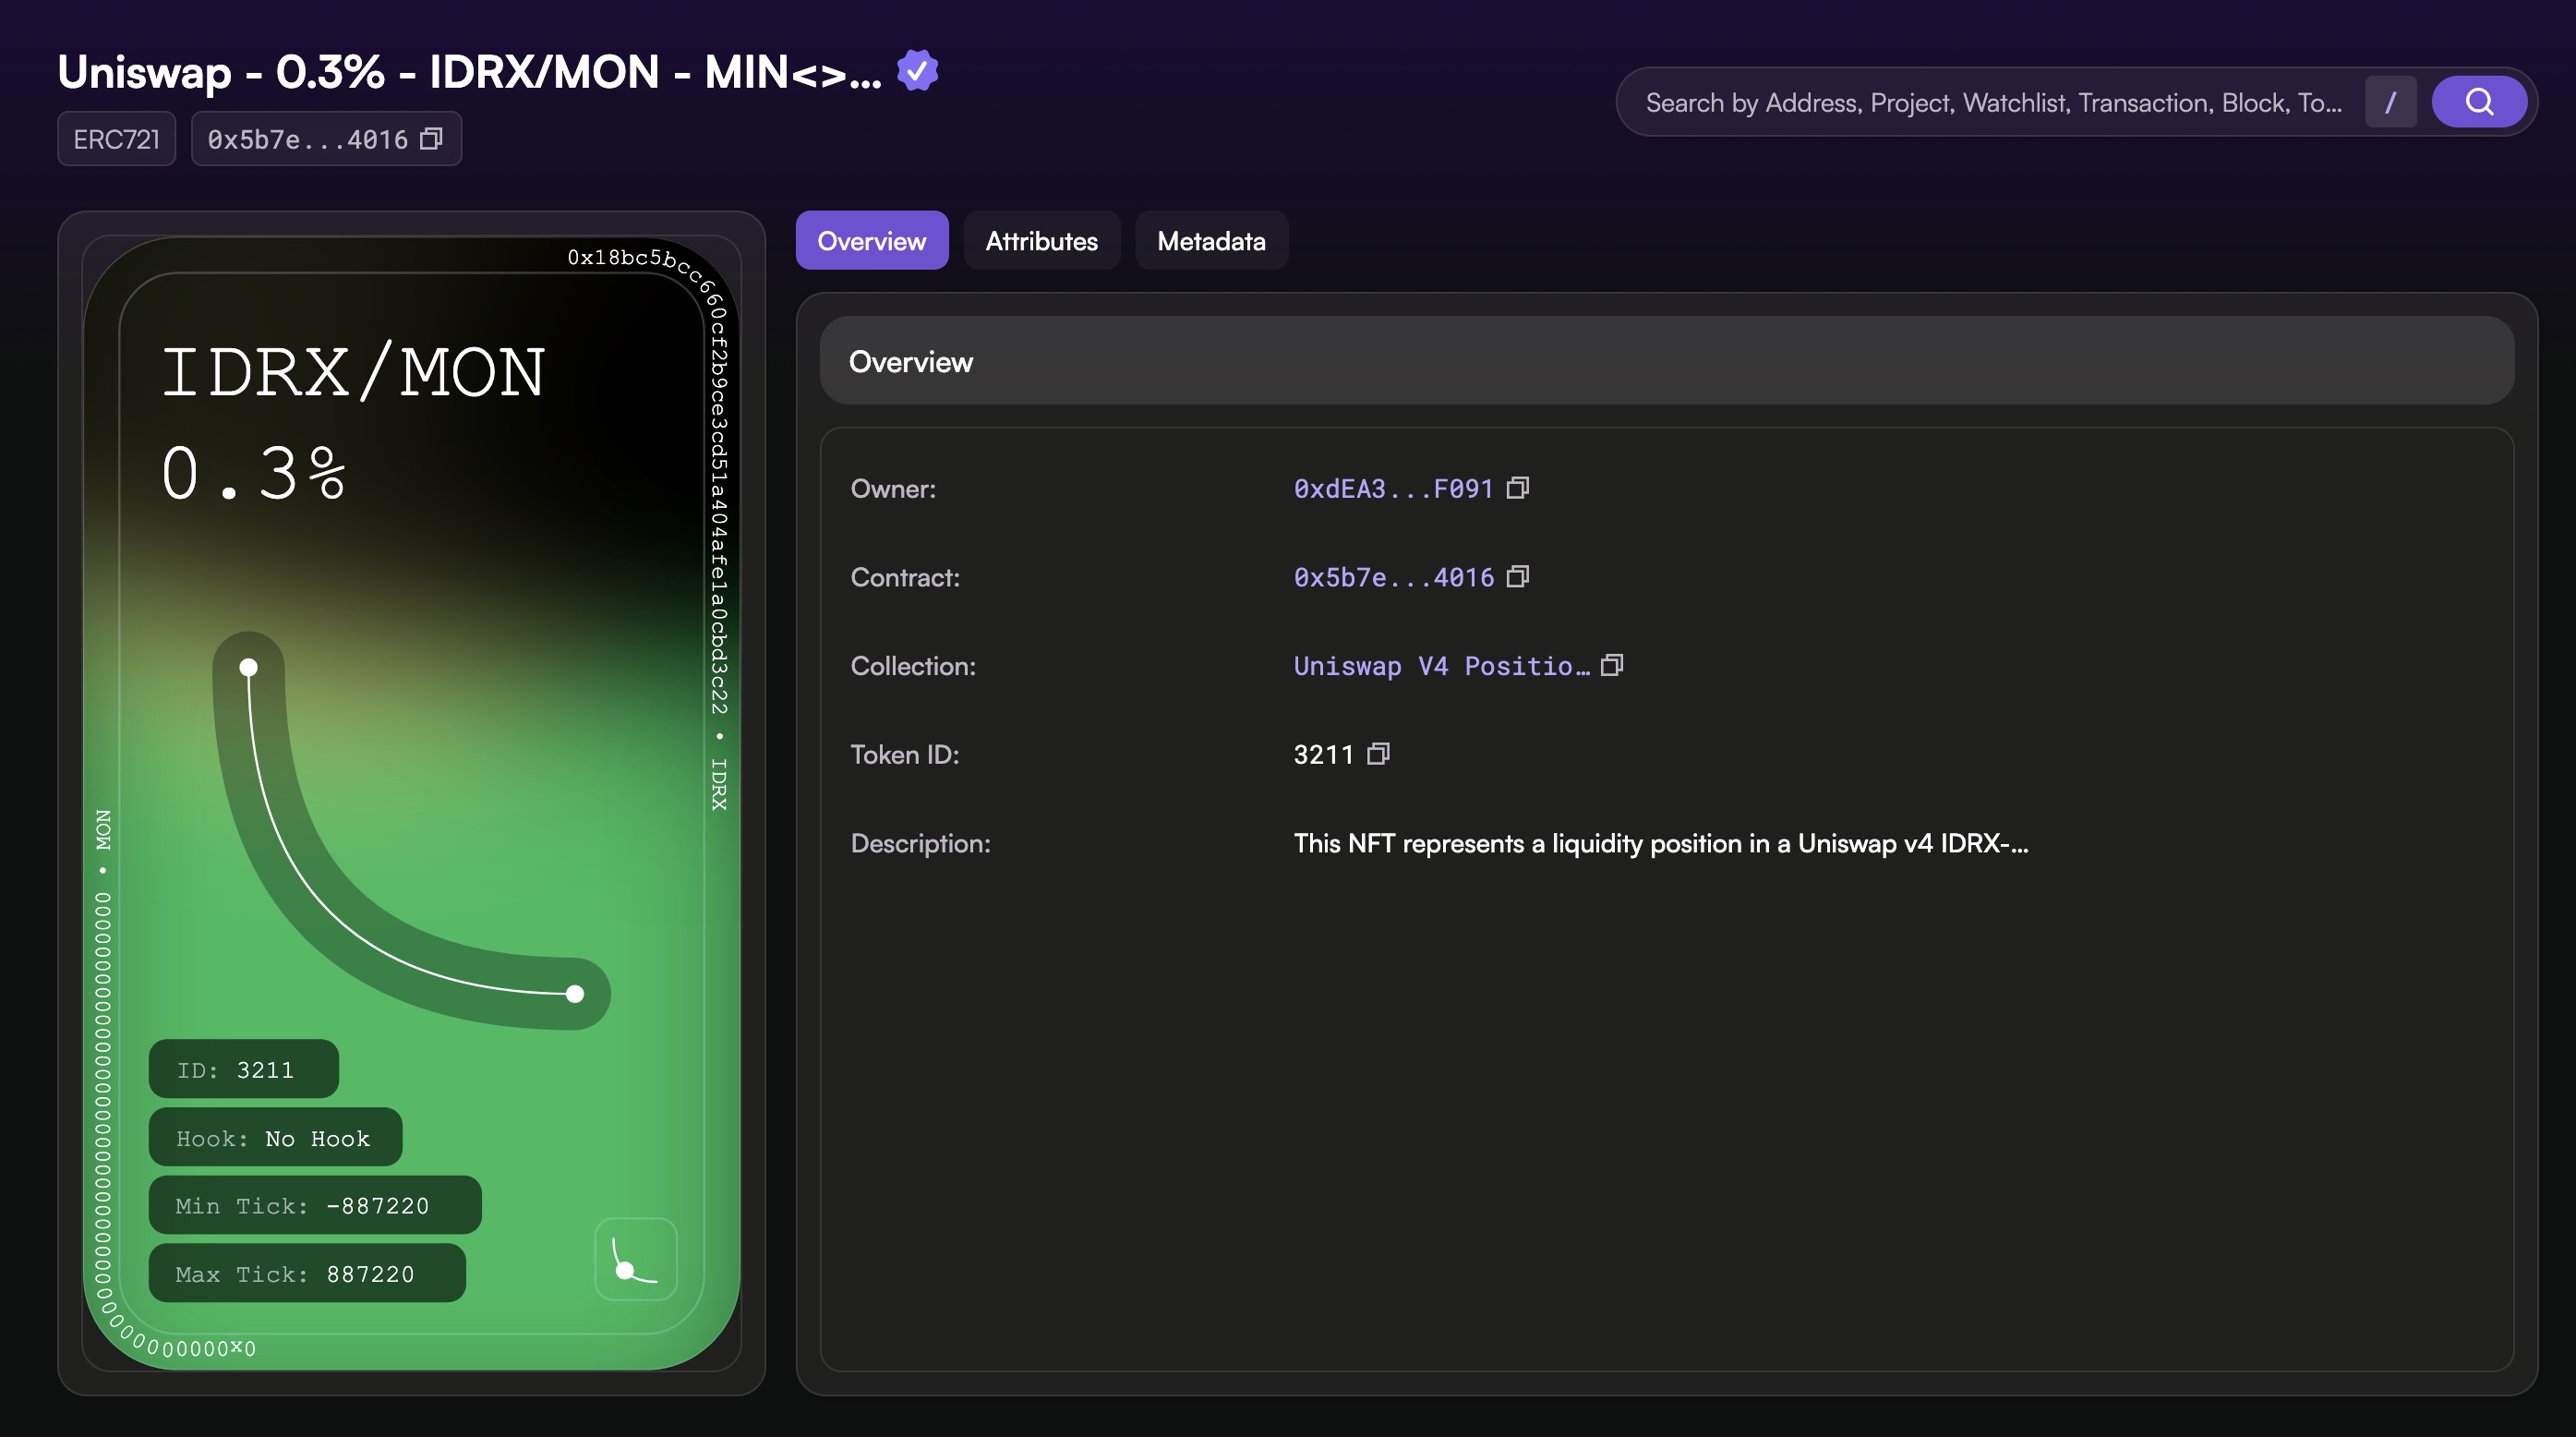The image size is (2576, 1437).
Task: Click the ERC721 token type badge
Action: 116,139
